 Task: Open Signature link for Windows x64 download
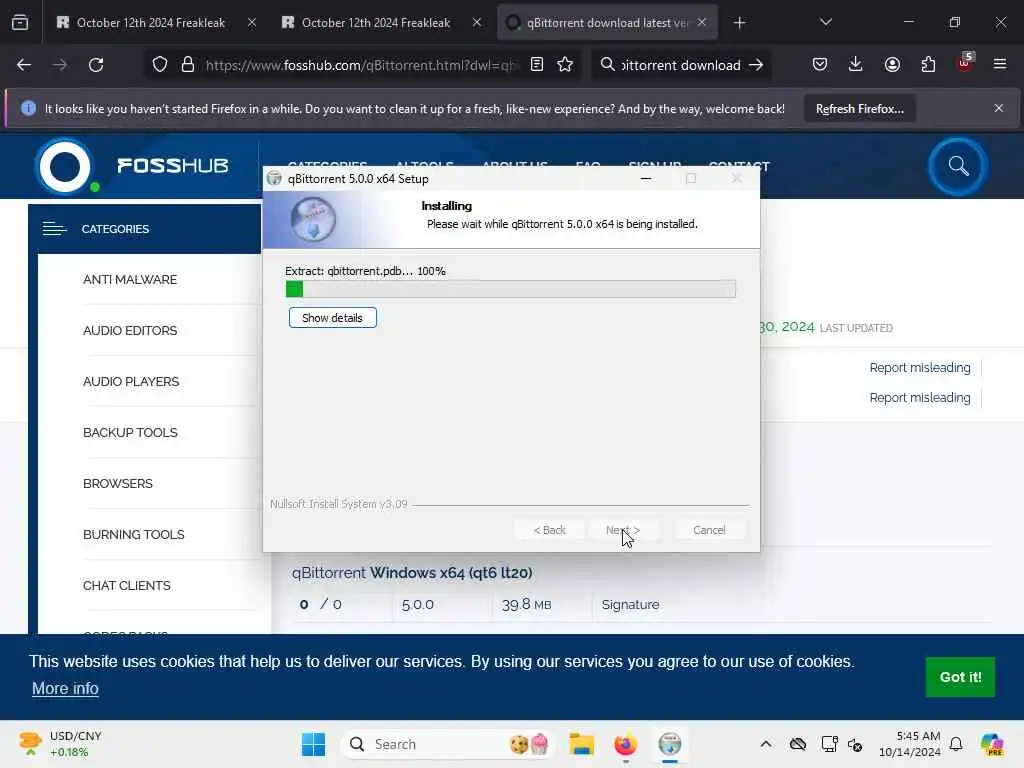coord(630,605)
